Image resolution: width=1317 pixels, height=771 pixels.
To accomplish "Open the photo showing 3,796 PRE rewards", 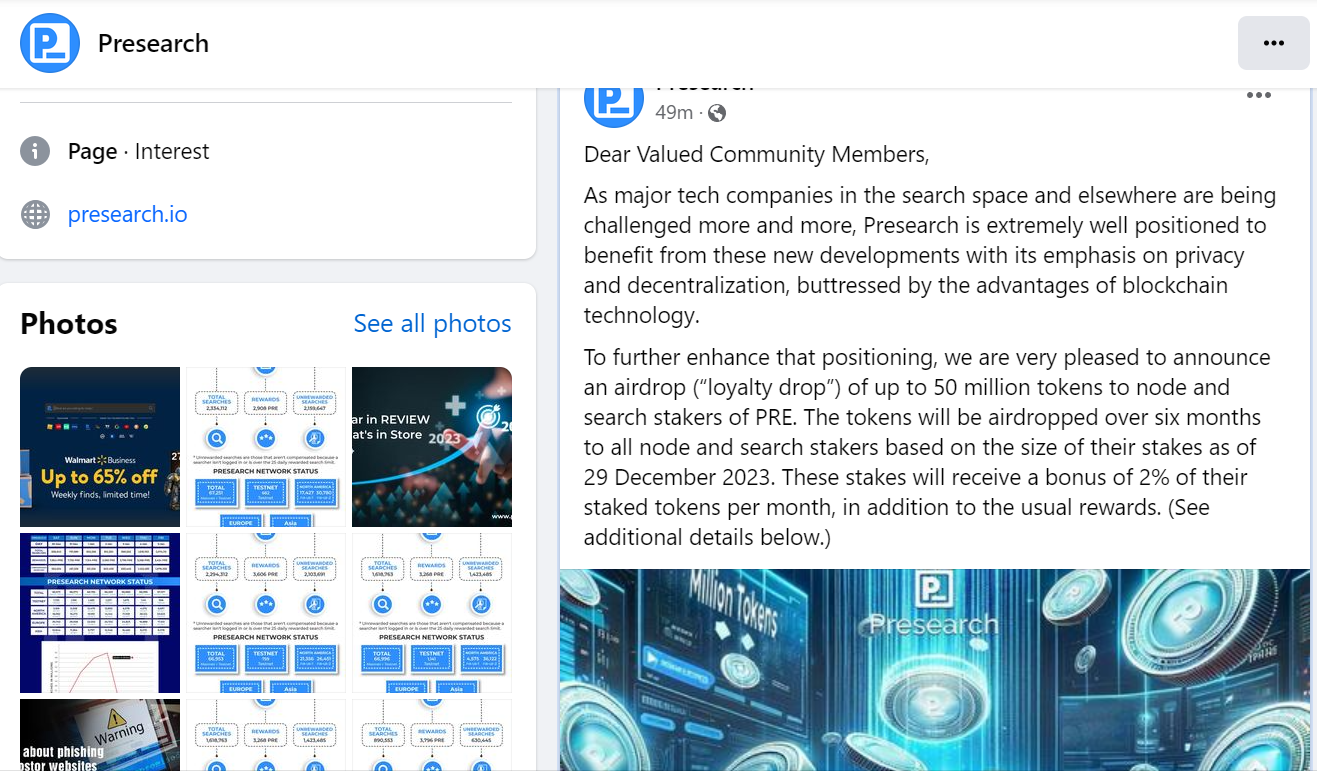I will 432,735.
